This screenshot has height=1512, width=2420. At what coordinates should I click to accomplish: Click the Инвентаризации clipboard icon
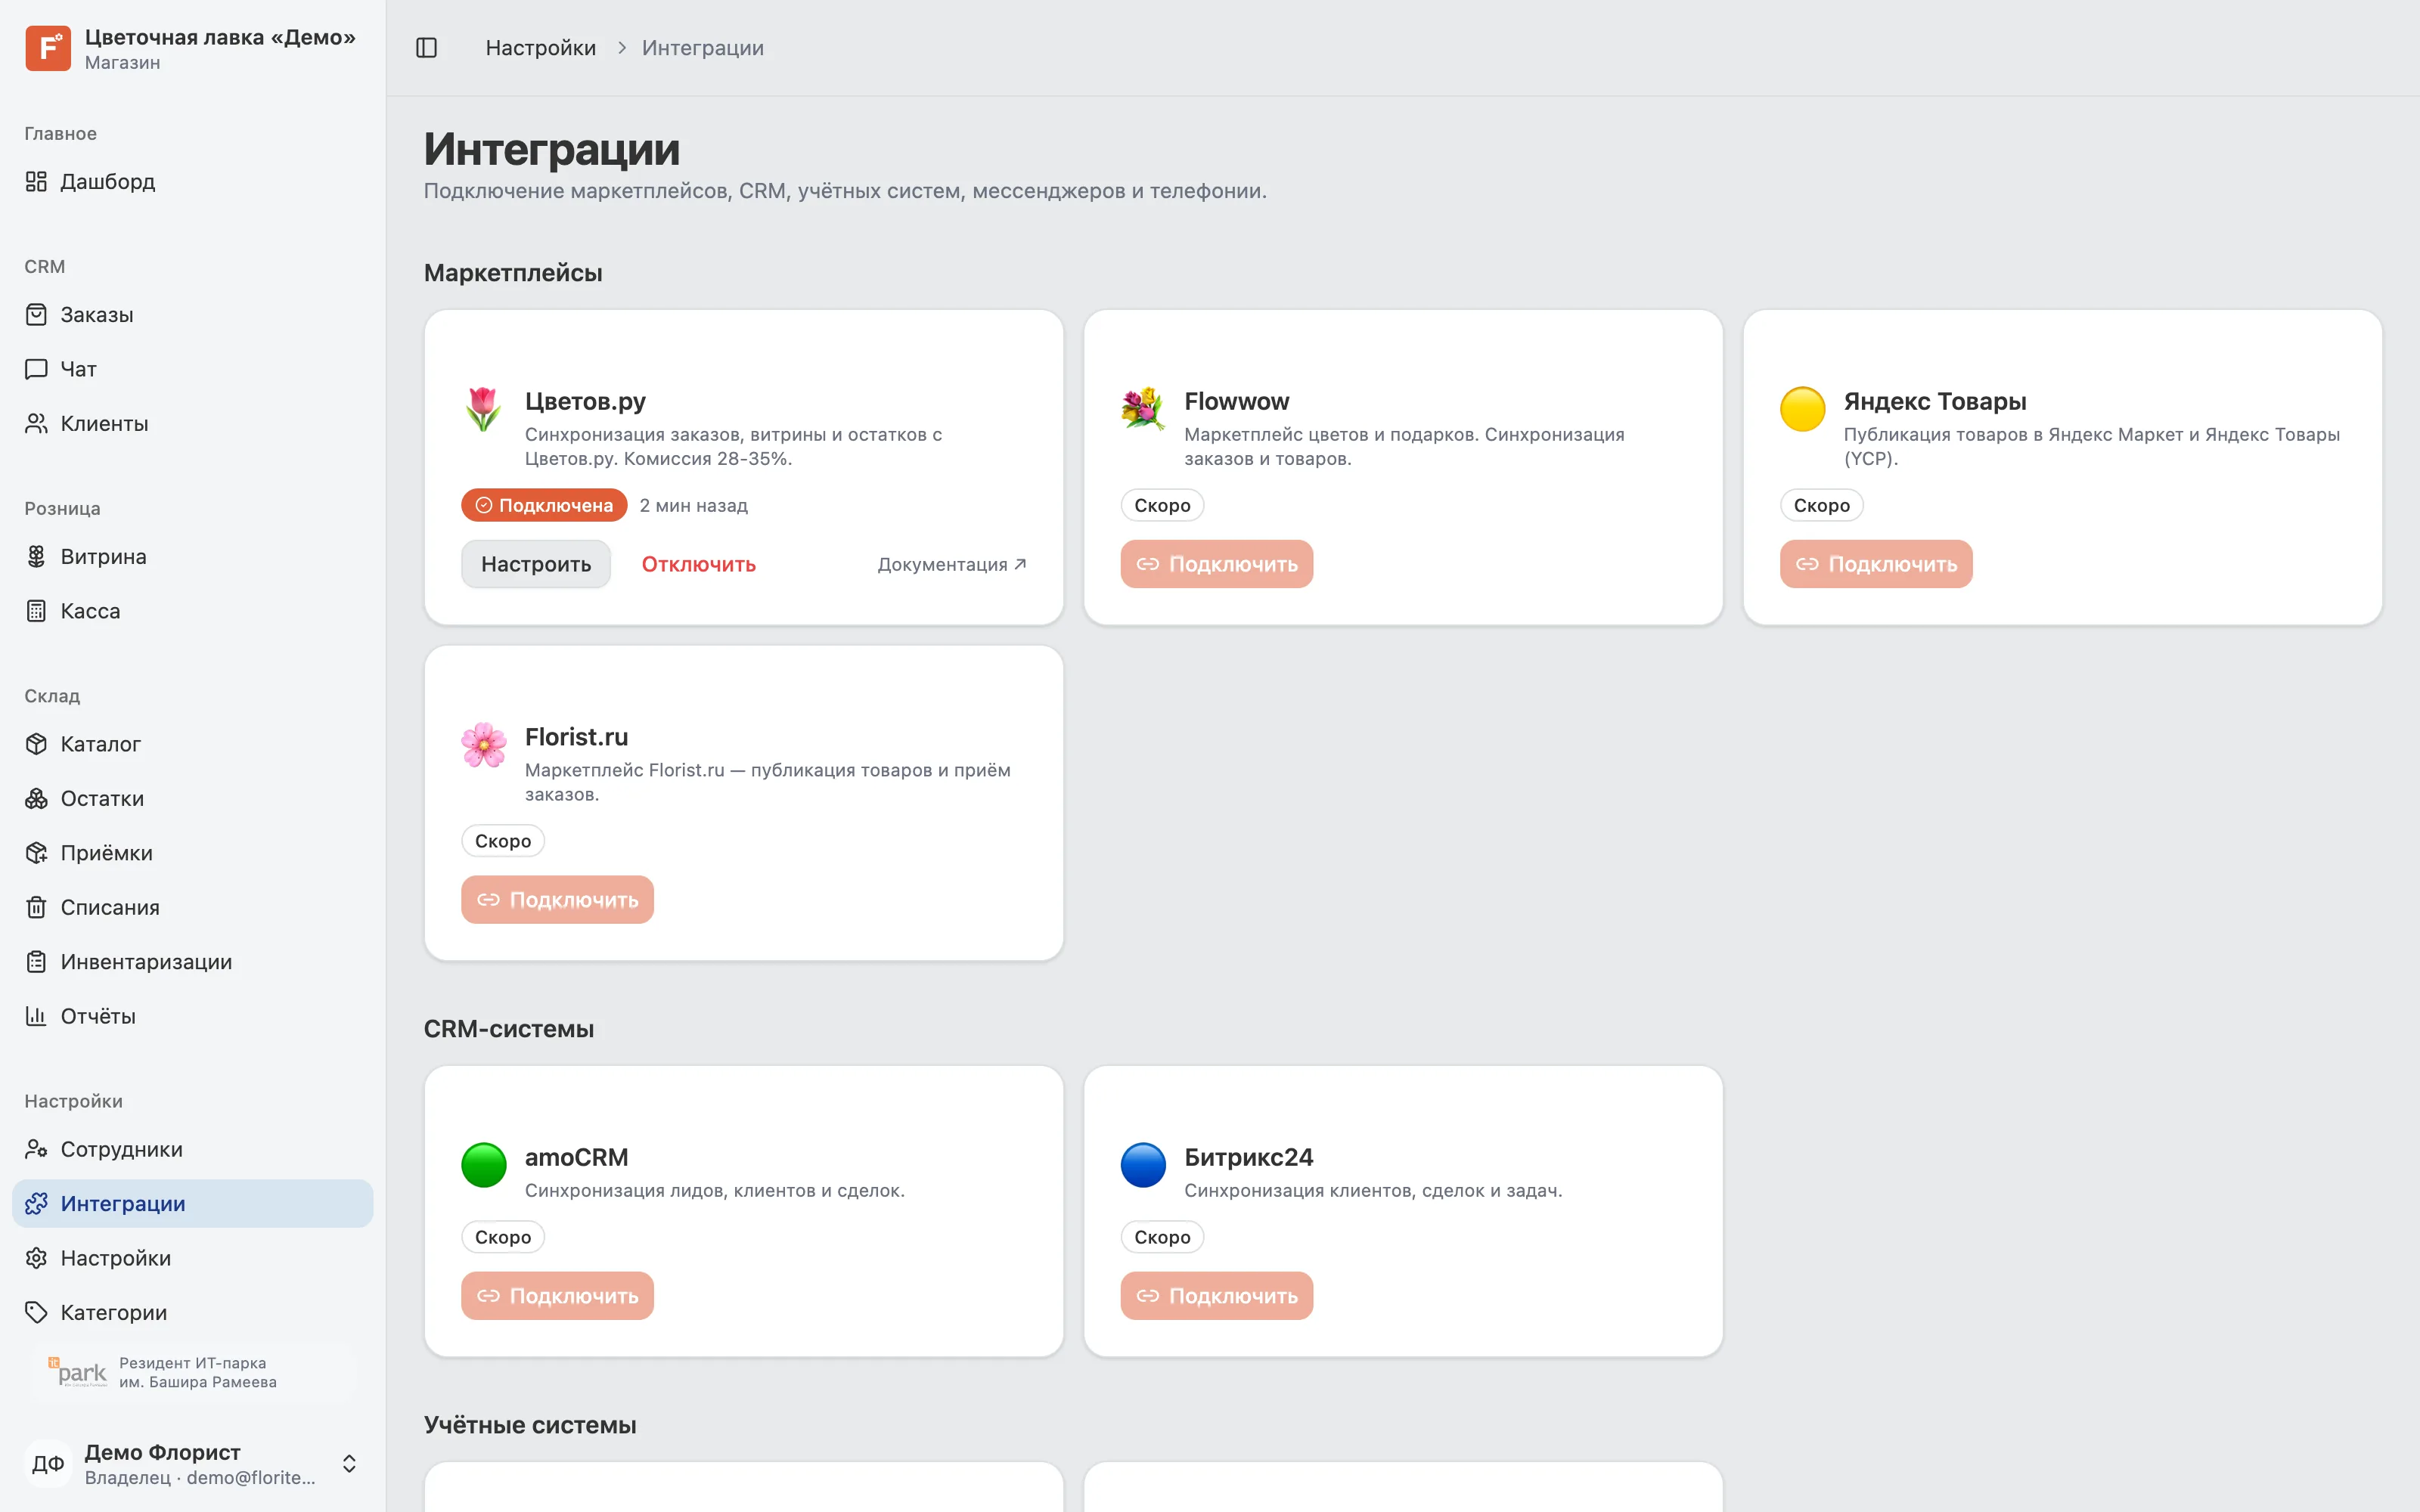tap(36, 962)
